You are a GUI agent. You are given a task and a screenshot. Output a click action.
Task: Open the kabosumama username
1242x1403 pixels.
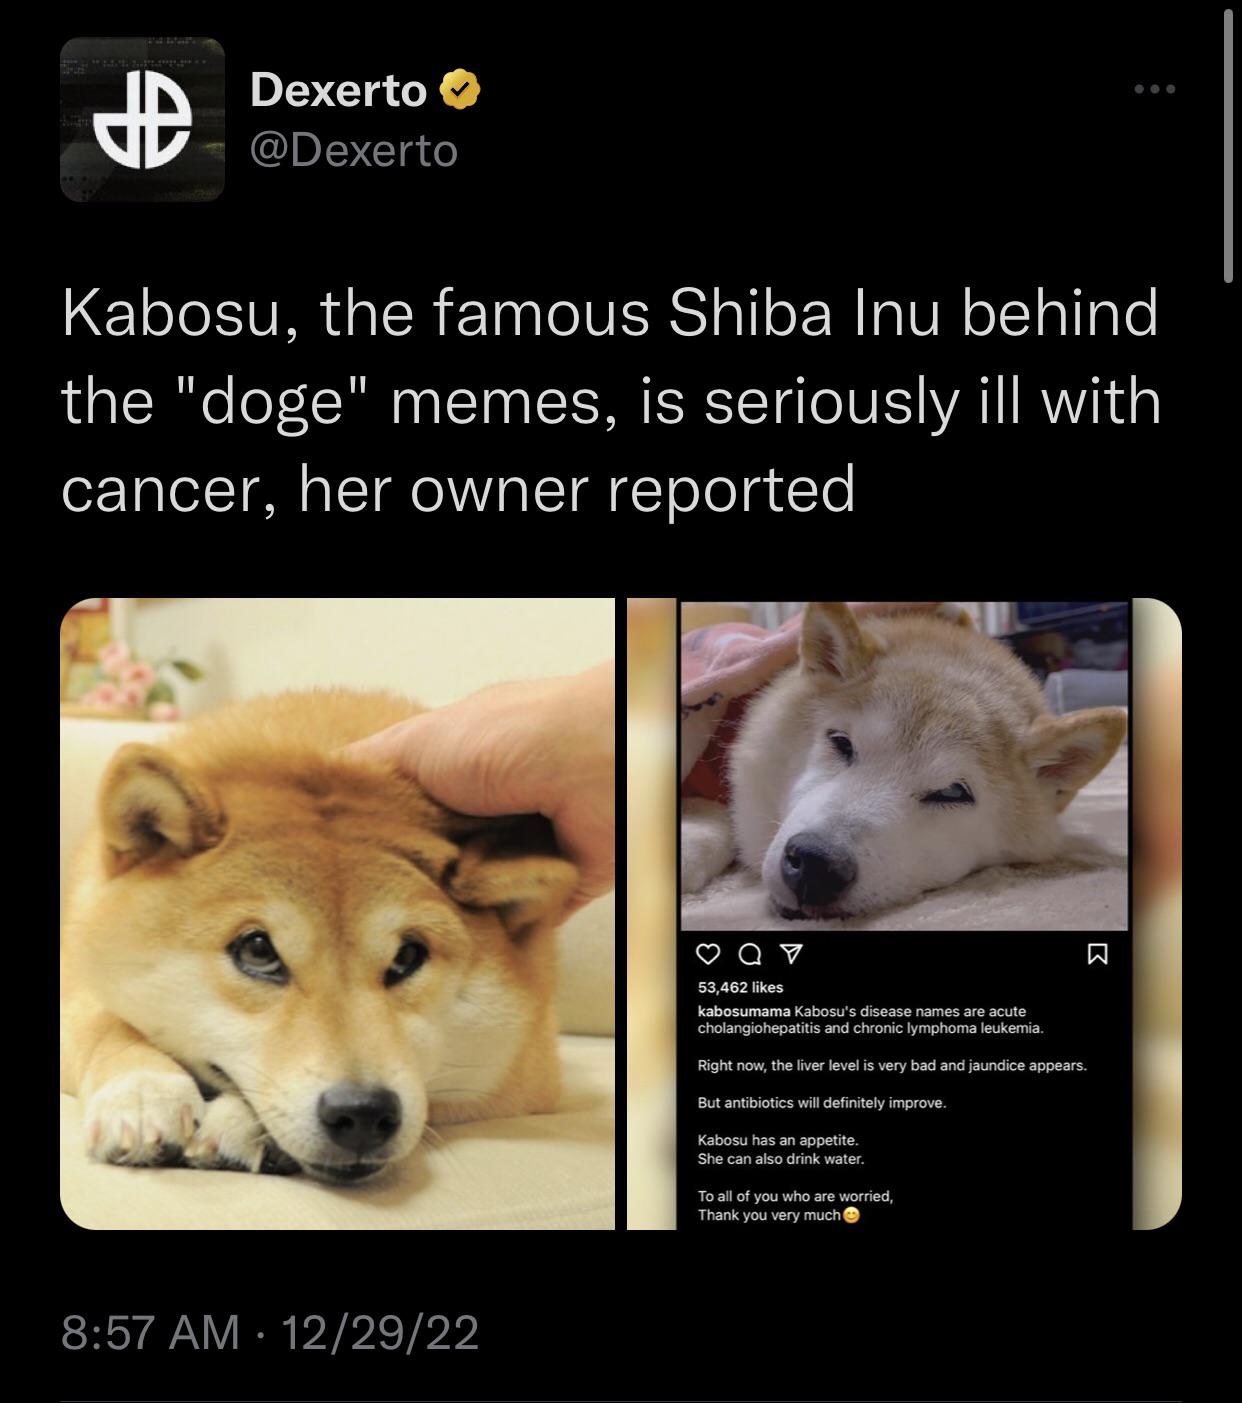744,1011
